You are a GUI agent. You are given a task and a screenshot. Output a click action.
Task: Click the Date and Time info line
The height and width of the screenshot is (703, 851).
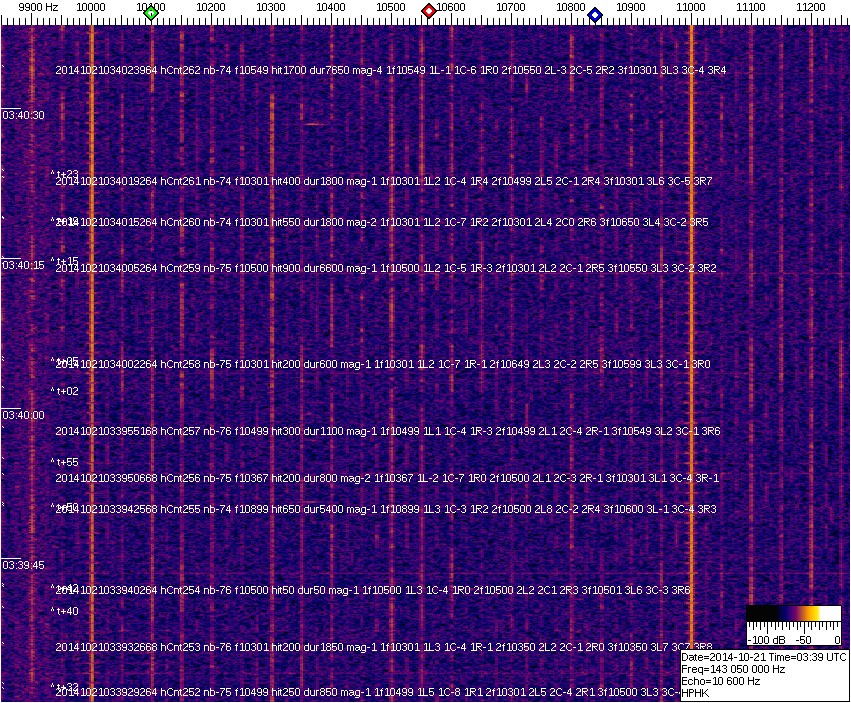tap(764, 657)
